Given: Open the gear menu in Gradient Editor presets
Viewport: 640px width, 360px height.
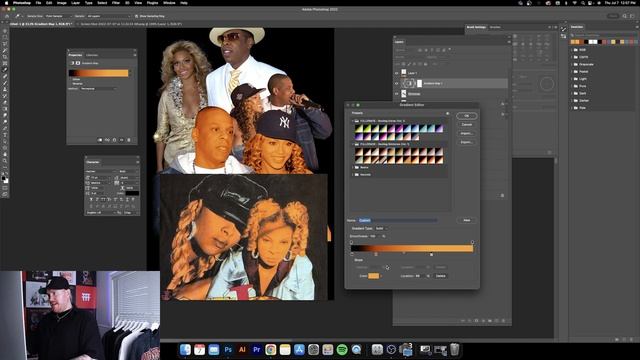Looking at the screenshot, I should click(447, 113).
